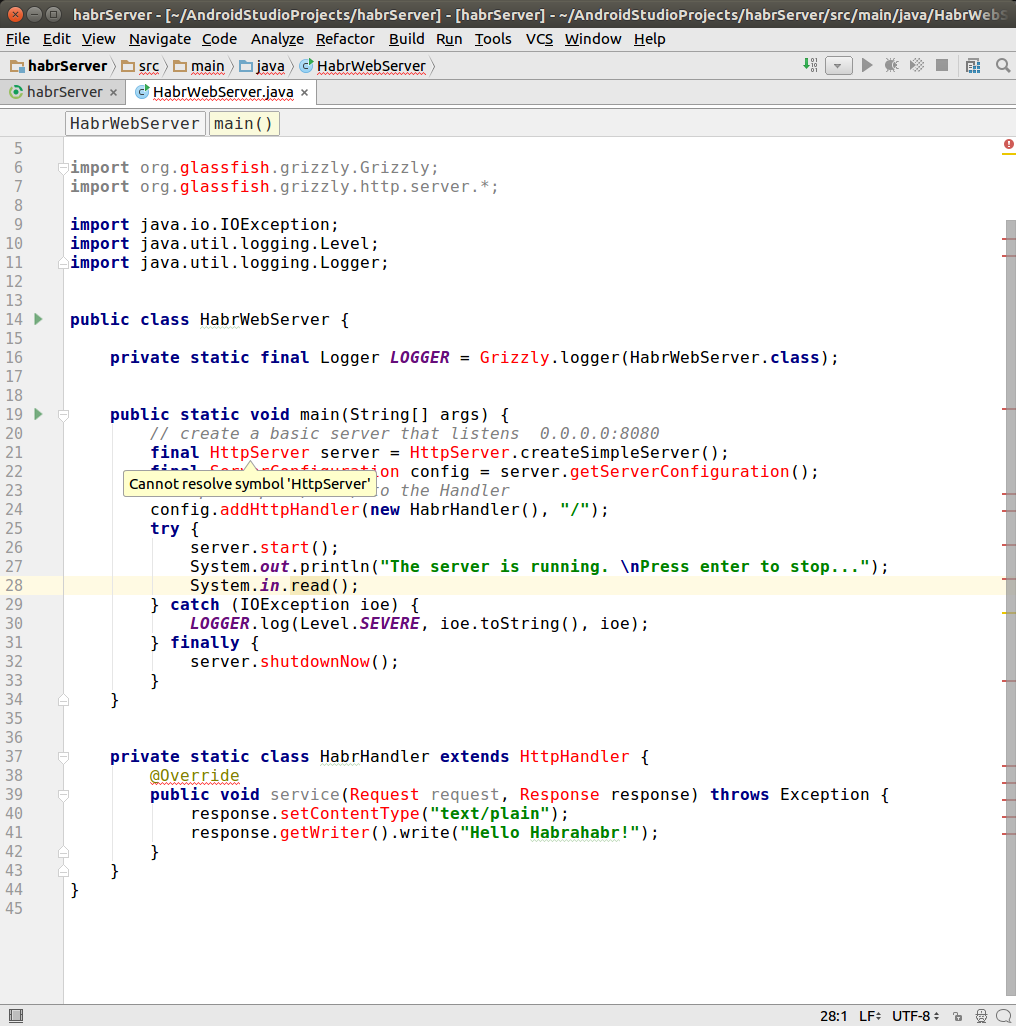Open the Navigate menu

160,39
